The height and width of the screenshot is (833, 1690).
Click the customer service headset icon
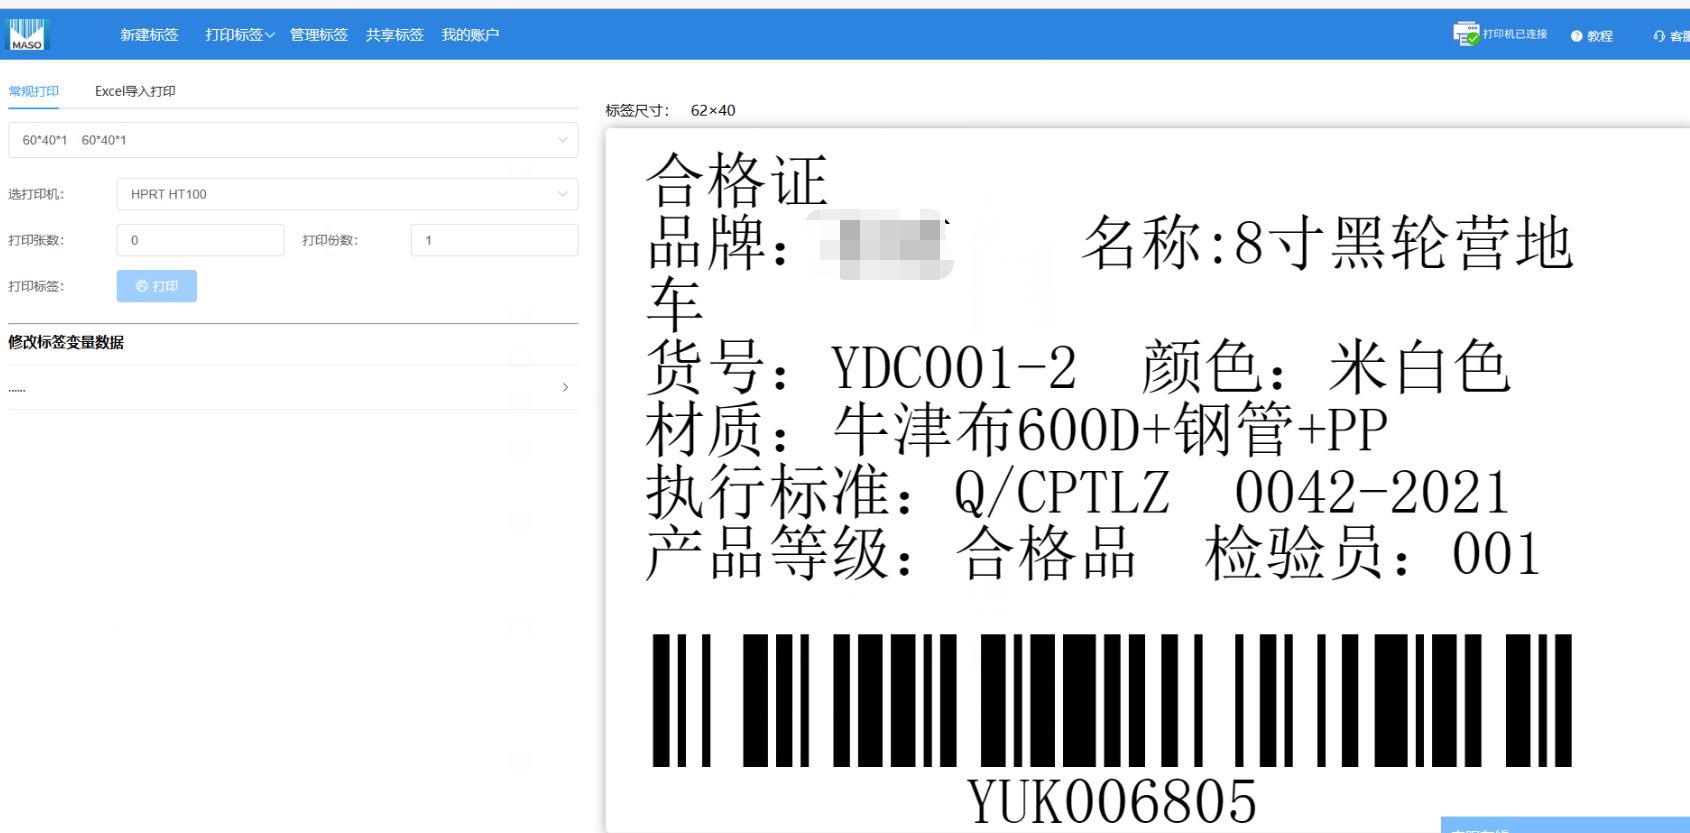pos(1660,36)
